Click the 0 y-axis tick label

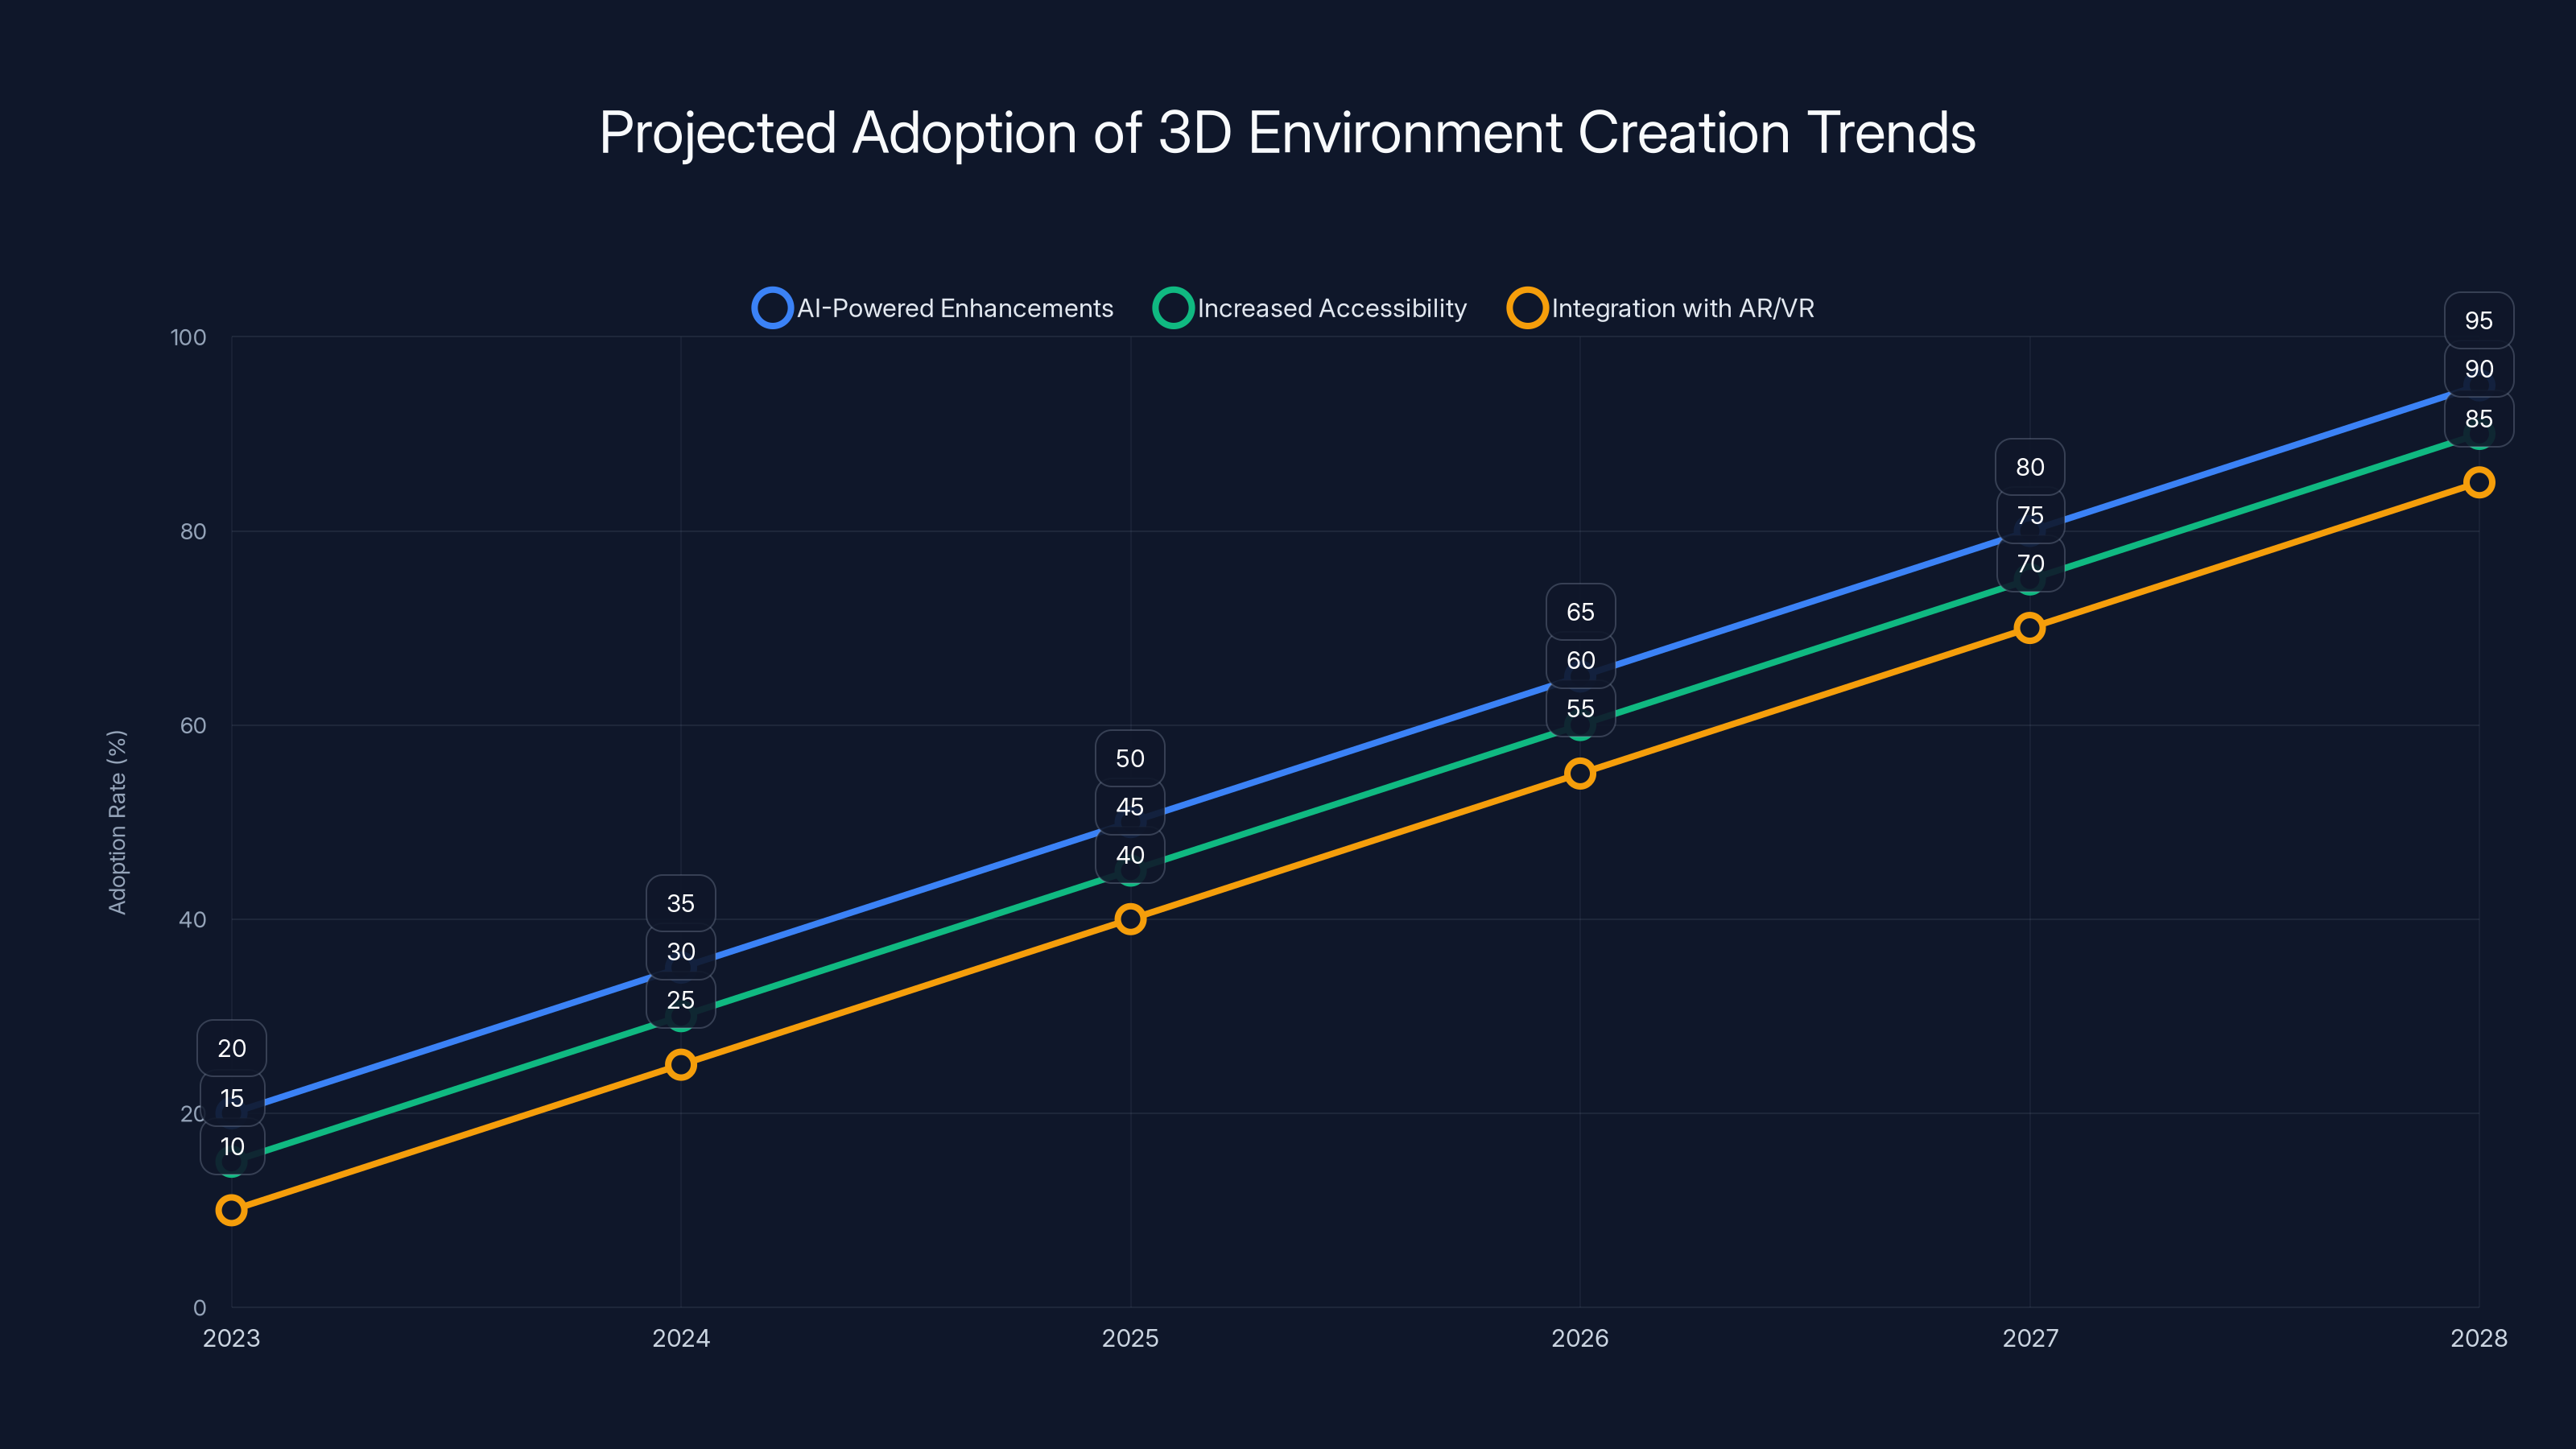pyautogui.click(x=200, y=1307)
